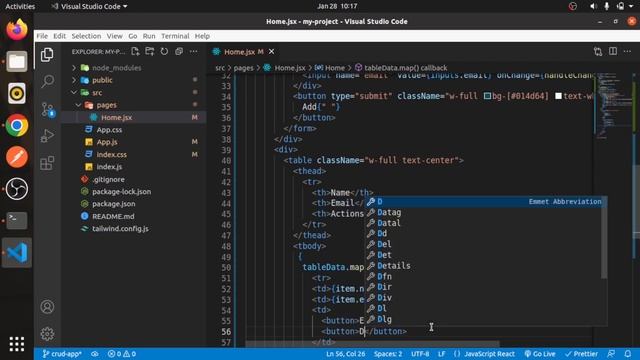The image size is (640, 360).
Task: Open the Manage gear icon
Action: [x=47, y=334]
